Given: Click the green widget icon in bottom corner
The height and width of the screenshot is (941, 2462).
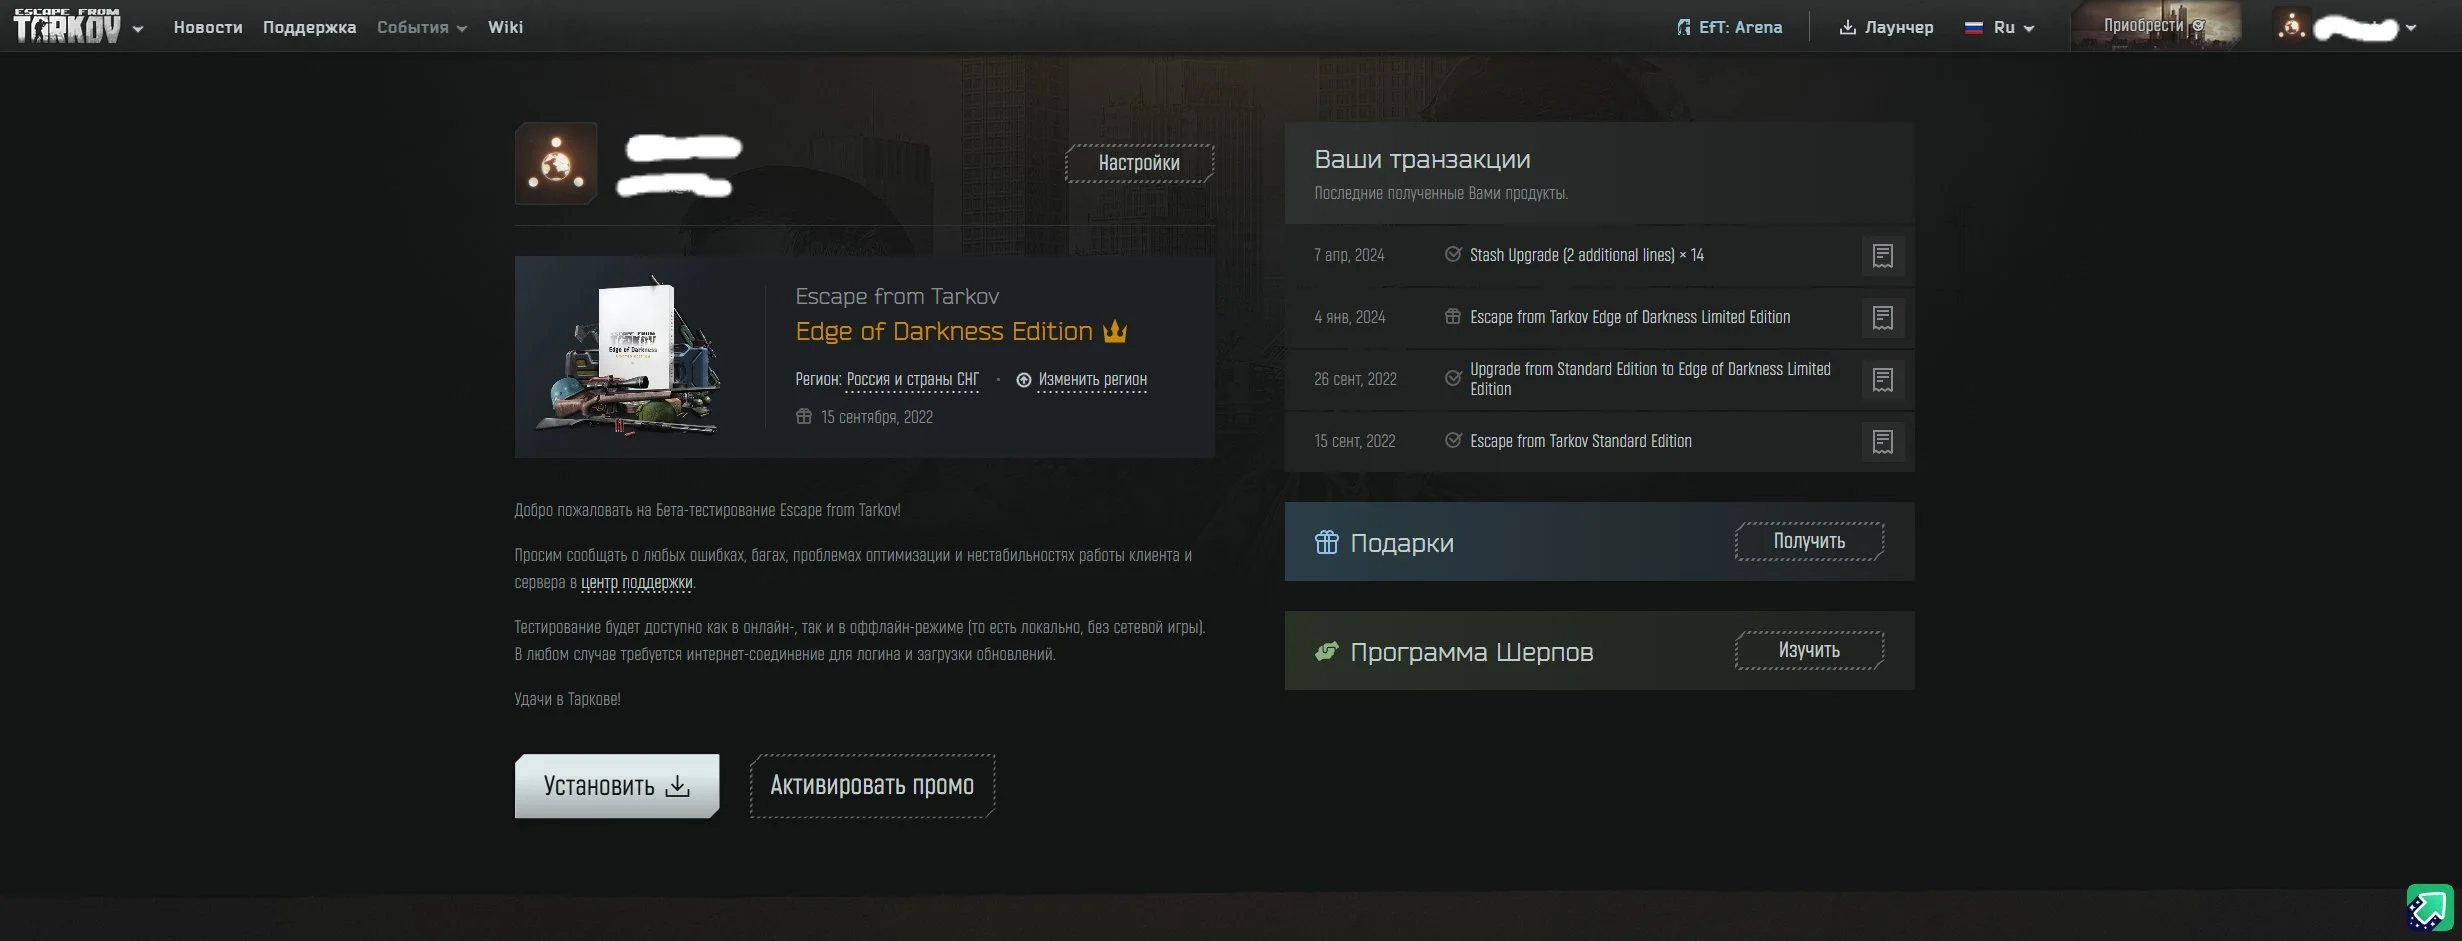Looking at the screenshot, I should (x=2429, y=908).
